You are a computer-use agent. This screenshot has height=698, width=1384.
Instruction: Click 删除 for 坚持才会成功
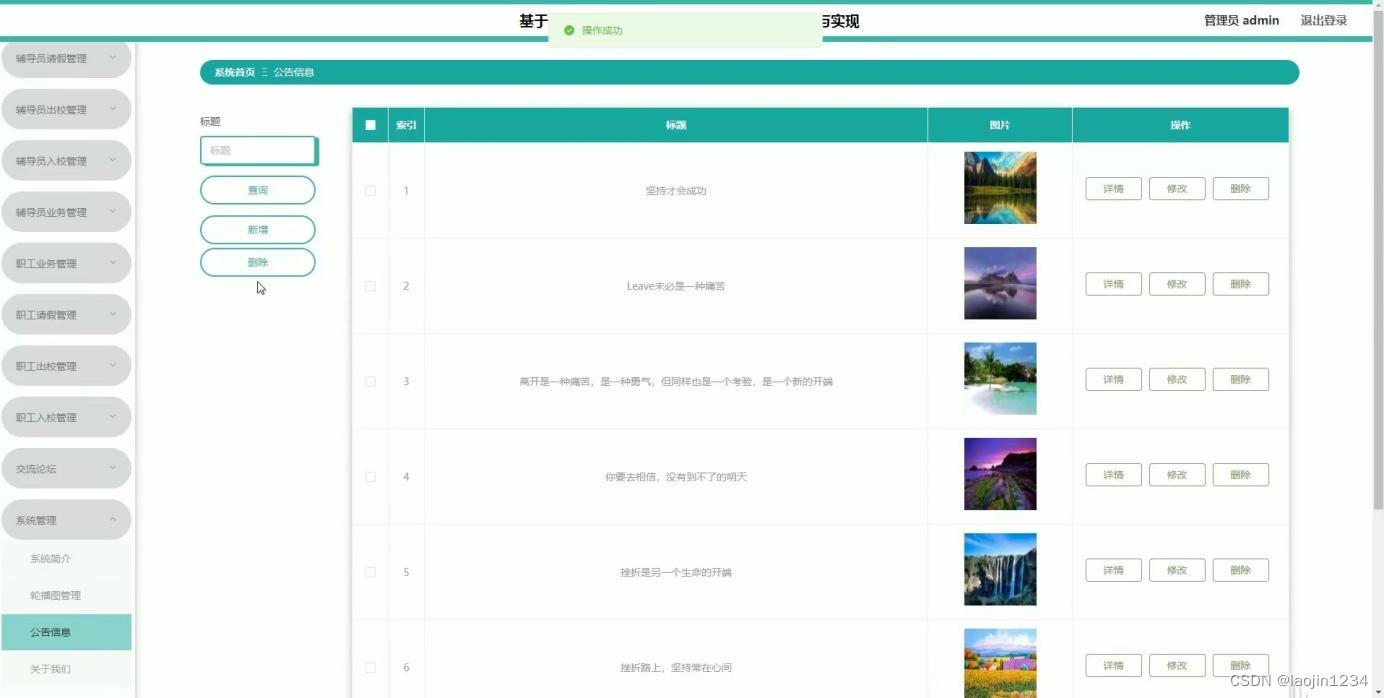(x=1240, y=189)
